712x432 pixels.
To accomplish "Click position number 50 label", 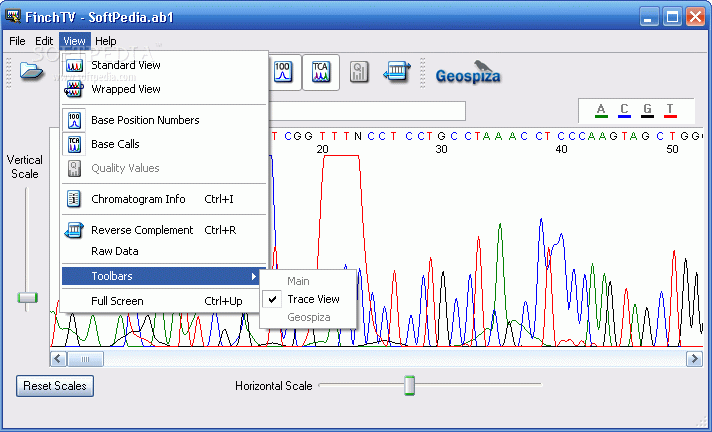I will pyautogui.click(x=672, y=149).
